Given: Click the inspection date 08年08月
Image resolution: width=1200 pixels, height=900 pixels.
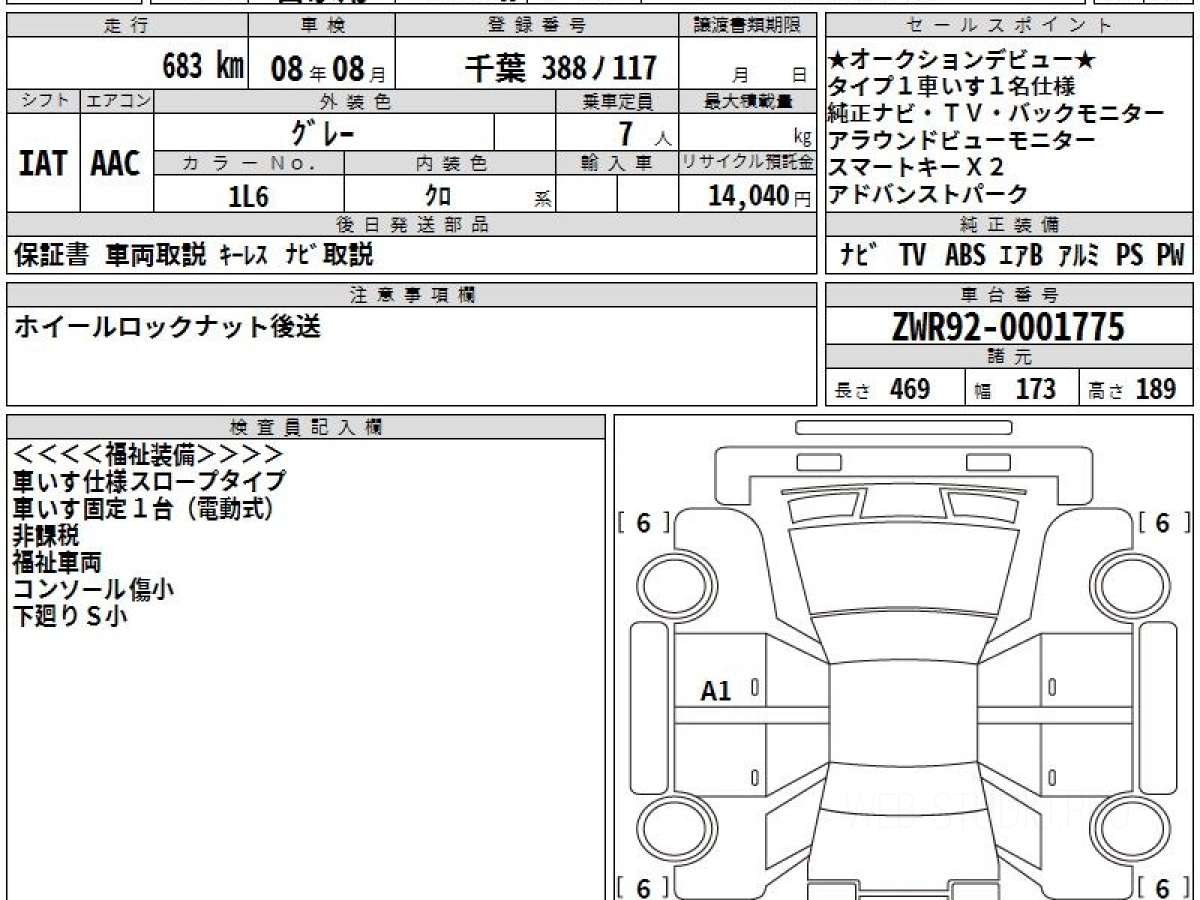Looking at the screenshot, I should point(328,69).
